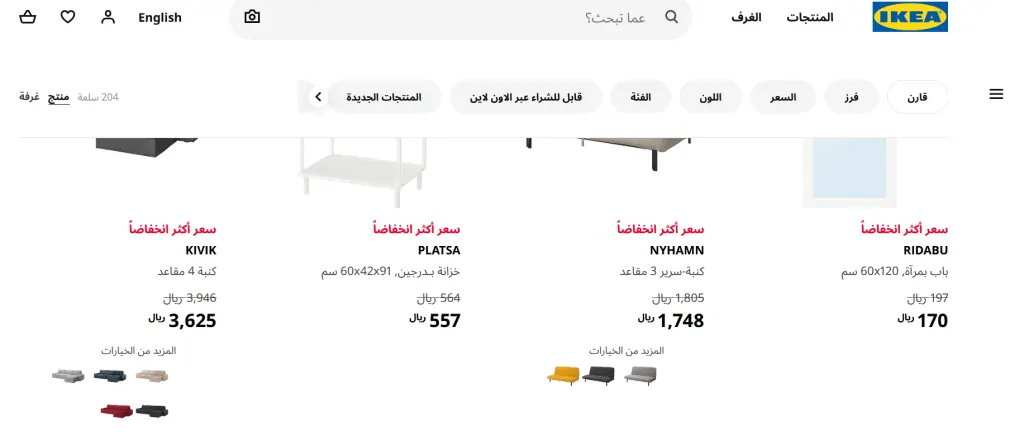This screenshot has width=1024, height=445.
Task: Click the magnifier search icon
Action: click(671, 17)
